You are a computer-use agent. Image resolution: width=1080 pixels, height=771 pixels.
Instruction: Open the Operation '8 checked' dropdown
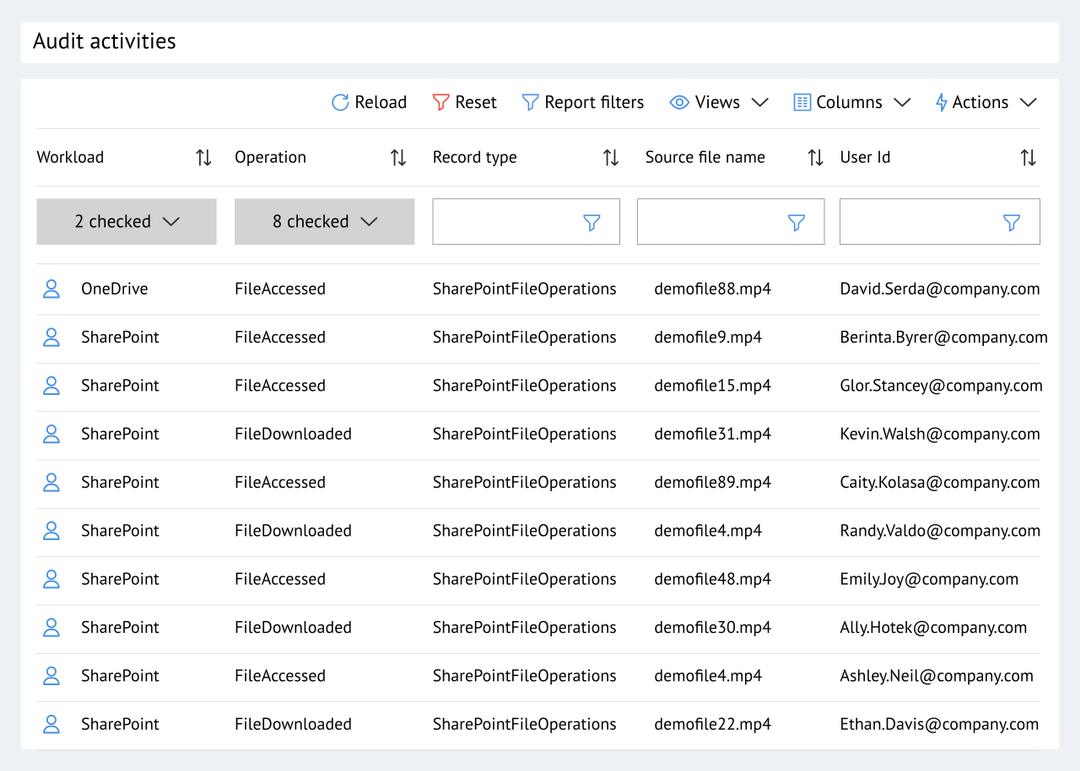tap(324, 221)
